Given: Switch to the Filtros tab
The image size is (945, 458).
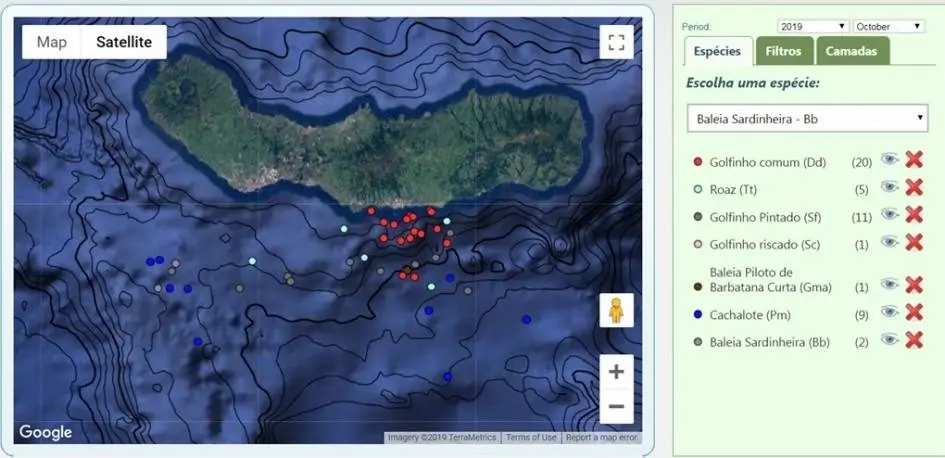Looking at the screenshot, I should tap(783, 51).
